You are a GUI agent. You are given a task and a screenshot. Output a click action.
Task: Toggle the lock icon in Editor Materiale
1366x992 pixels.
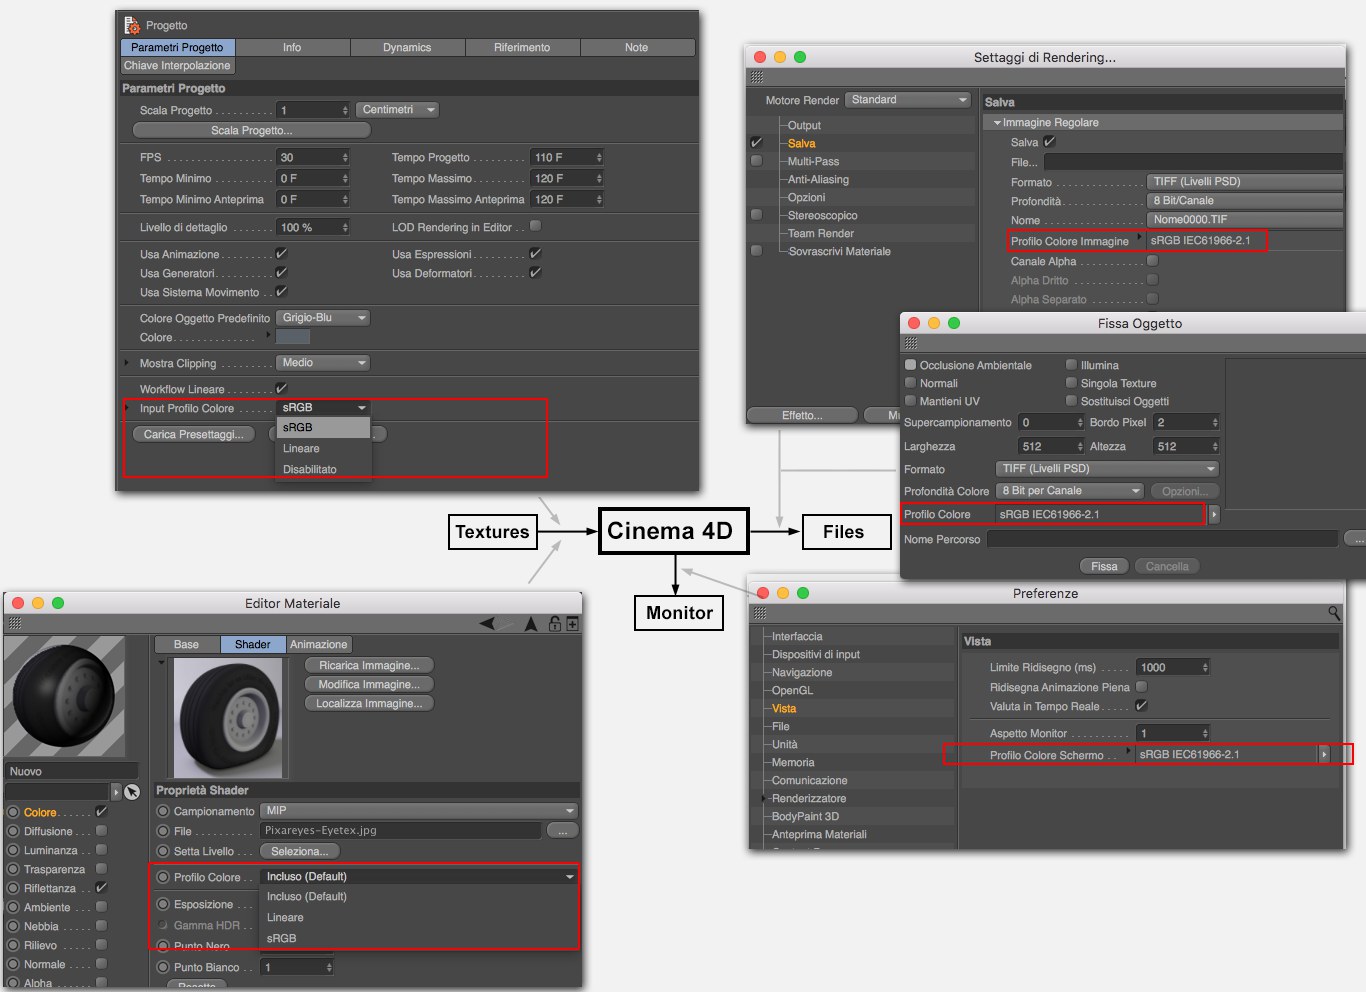(x=554, y=623)
